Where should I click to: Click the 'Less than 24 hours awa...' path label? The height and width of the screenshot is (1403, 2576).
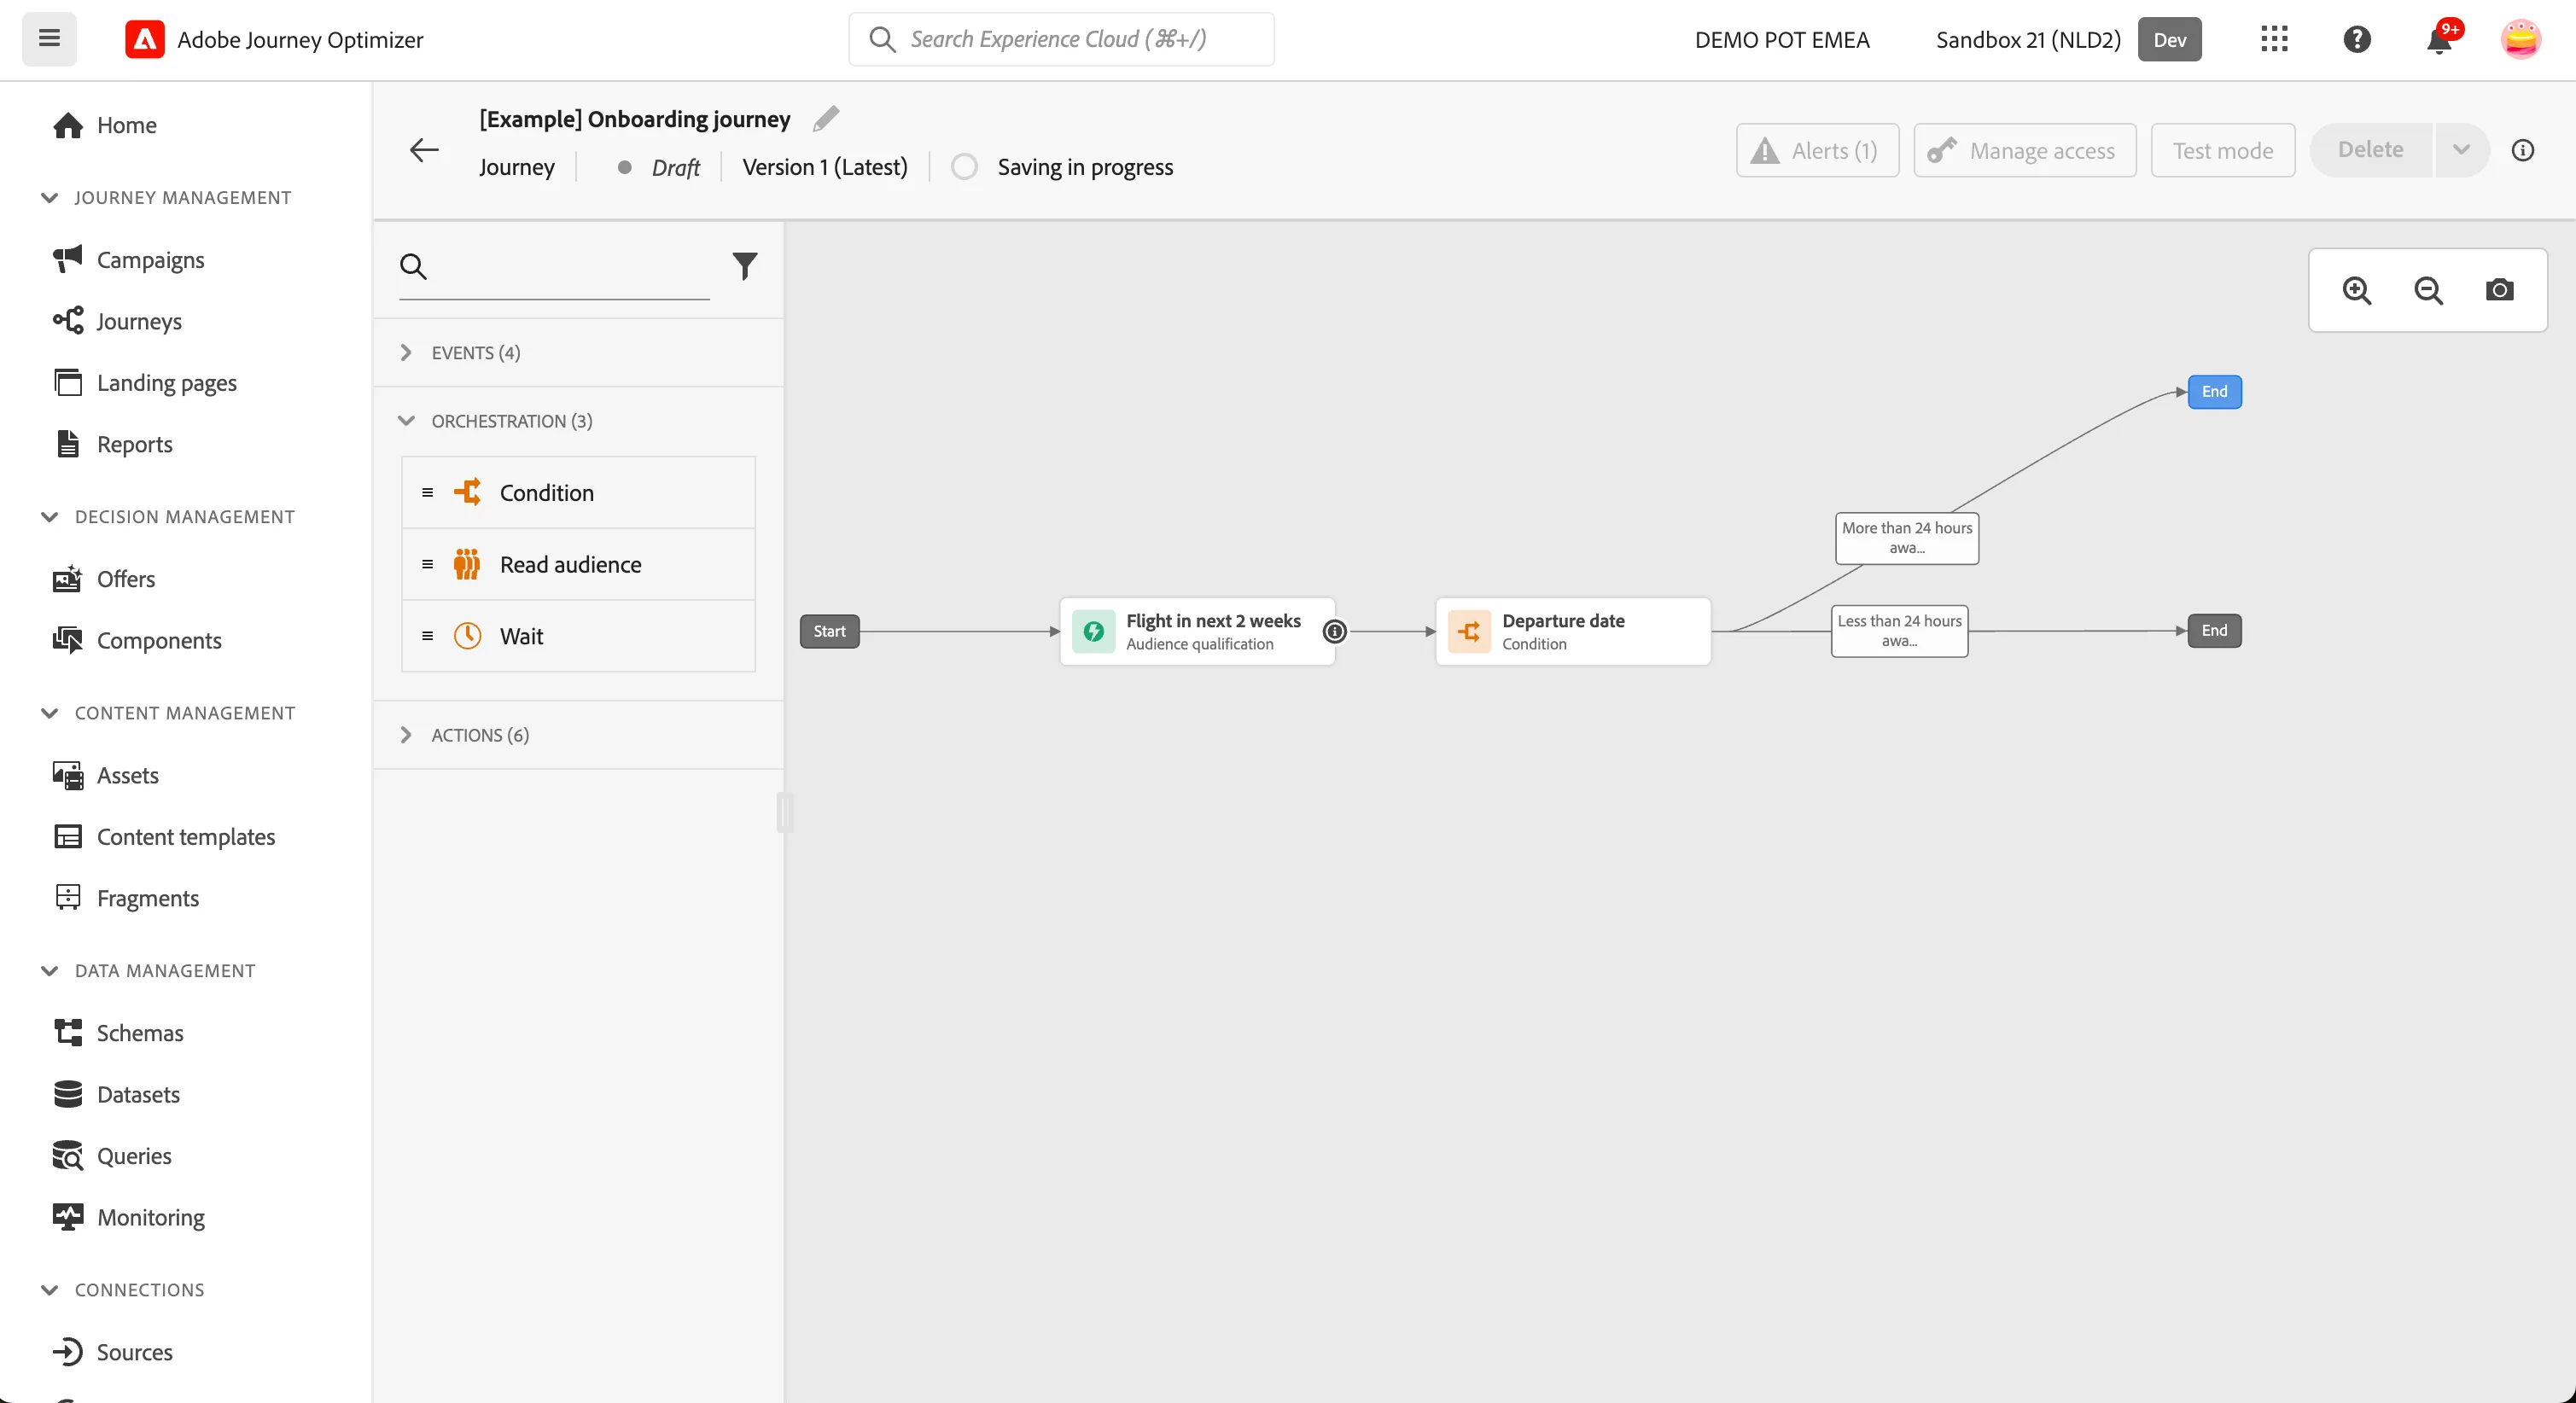(1899, 631)
